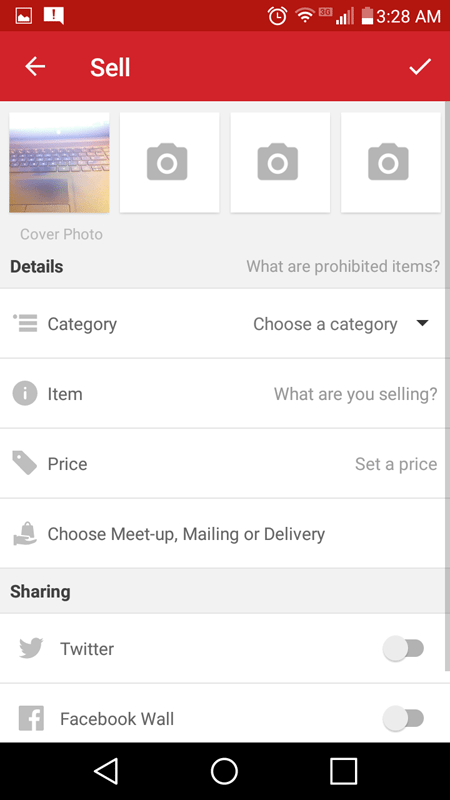Add a photo in fourth camera slot
The width and height of the screenshot is (450, 800).
pyautogui.click(x=391, y=162)
